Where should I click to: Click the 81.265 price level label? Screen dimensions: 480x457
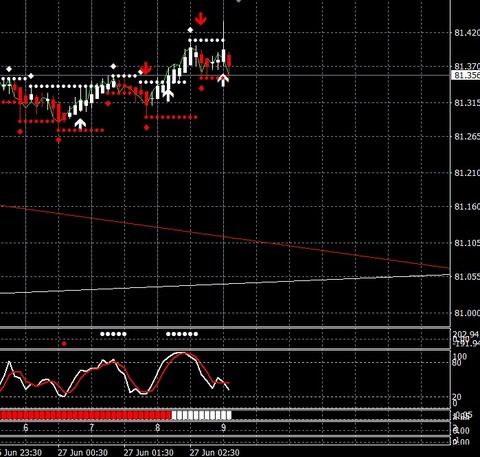467,136
